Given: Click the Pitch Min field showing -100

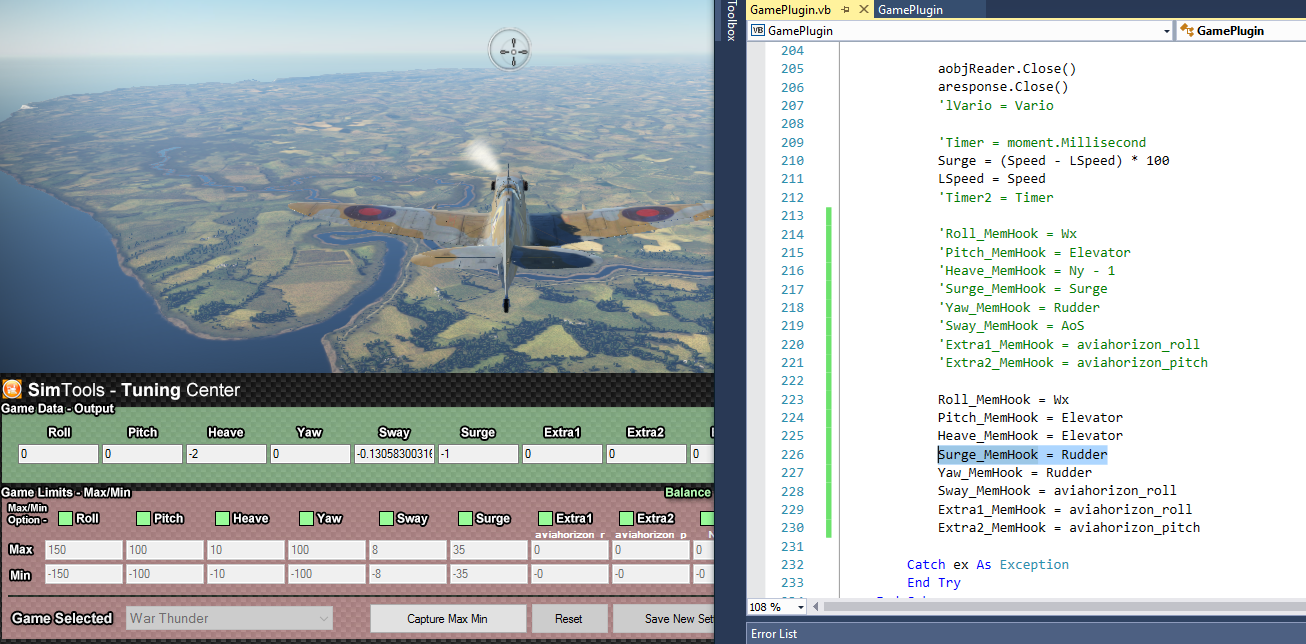Looking at the screenshot, I should [163, 575].
